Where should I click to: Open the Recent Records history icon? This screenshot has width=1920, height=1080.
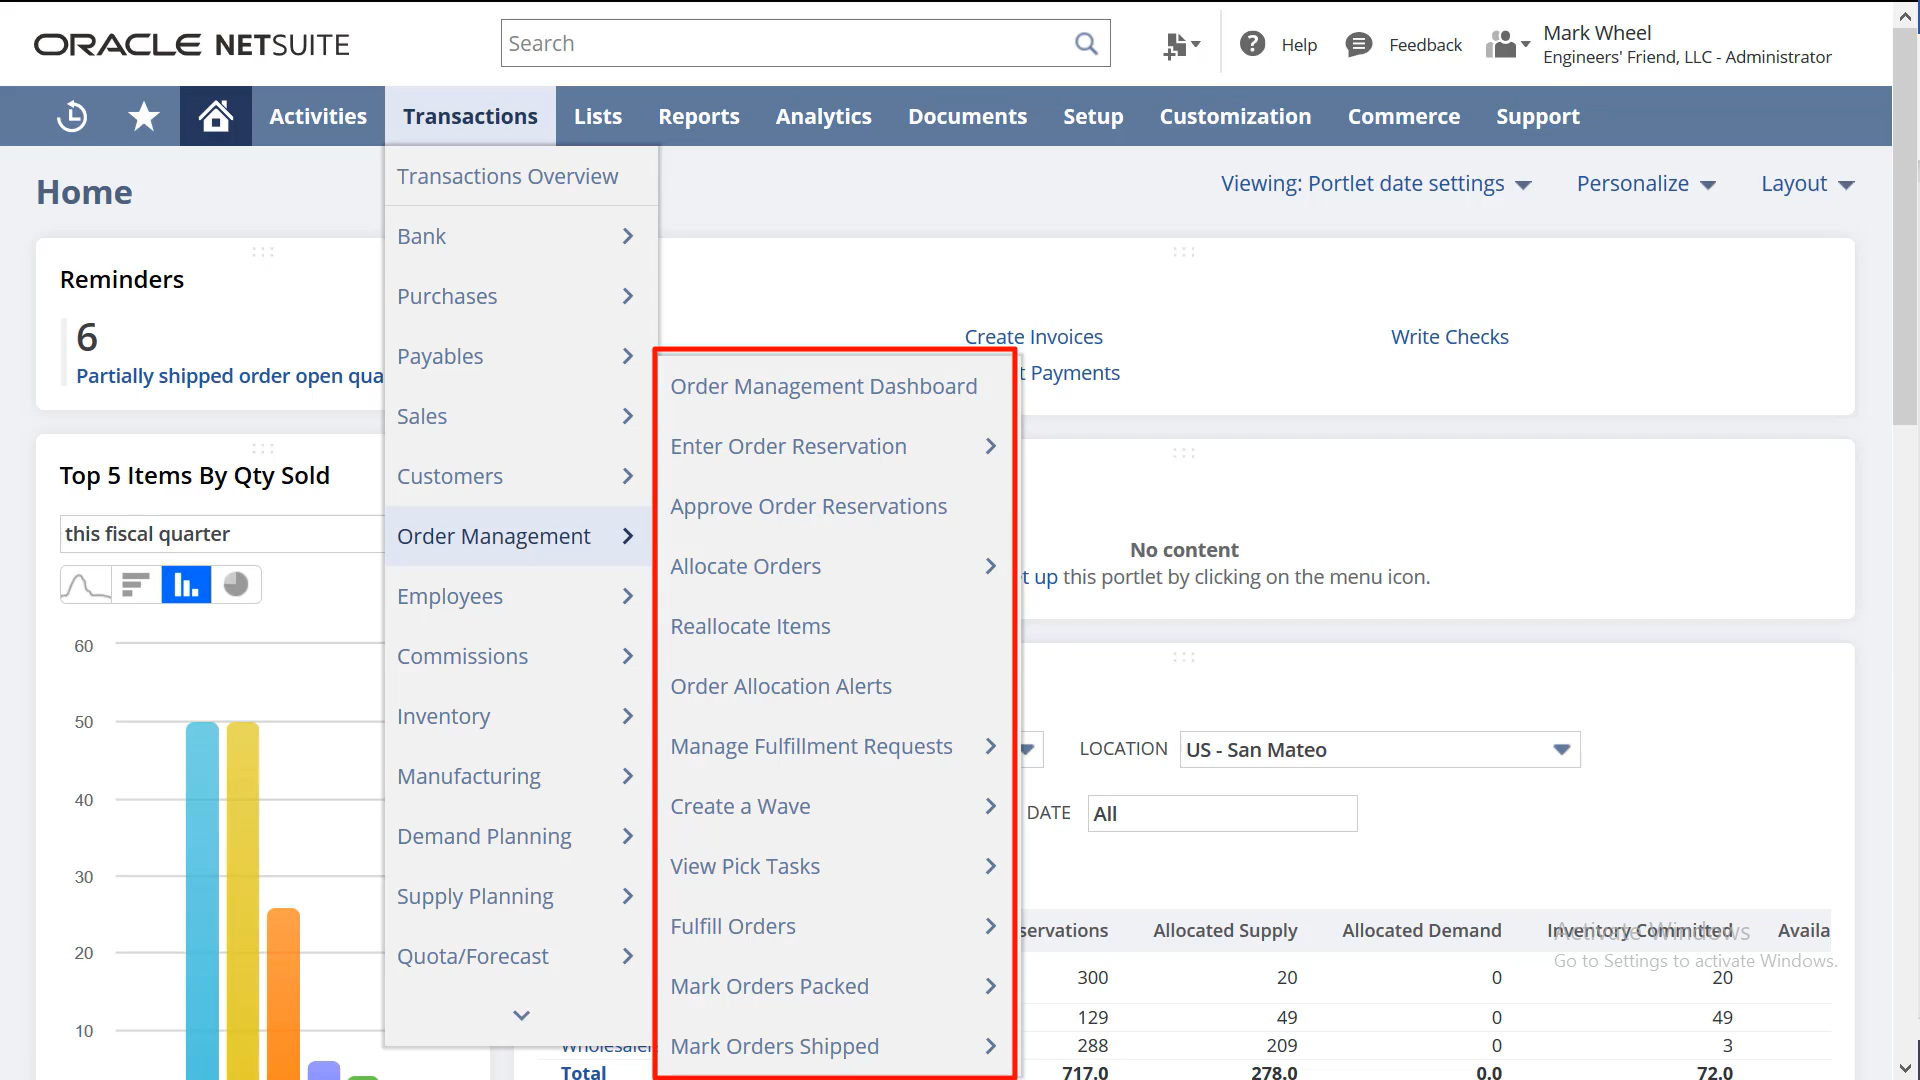click(x=72, y=116)
